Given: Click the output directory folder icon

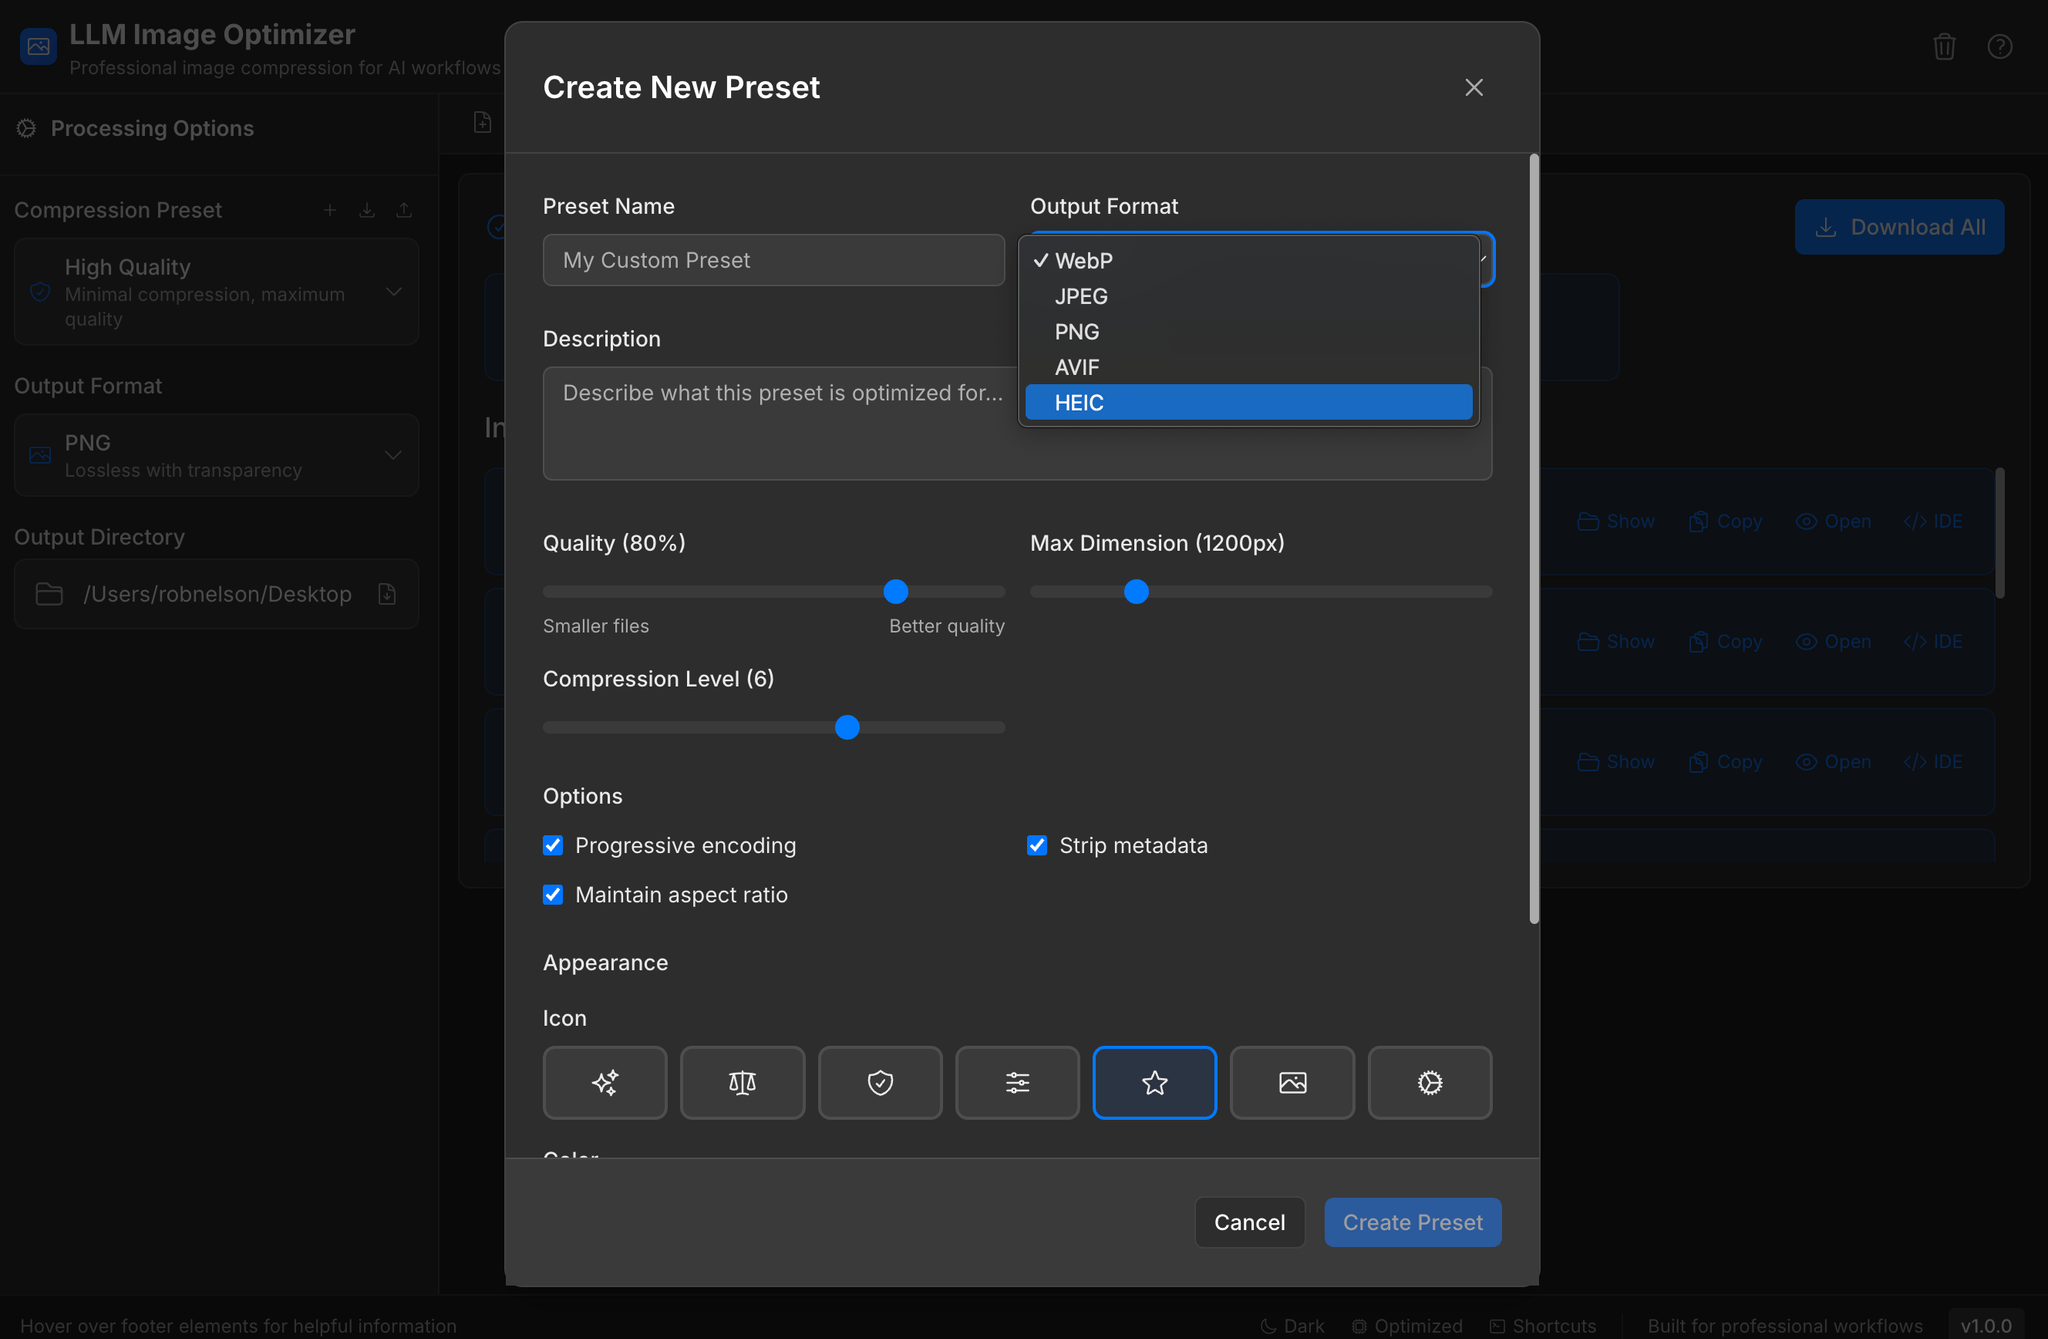Looking at the screenshot, I should pos(49,594).
